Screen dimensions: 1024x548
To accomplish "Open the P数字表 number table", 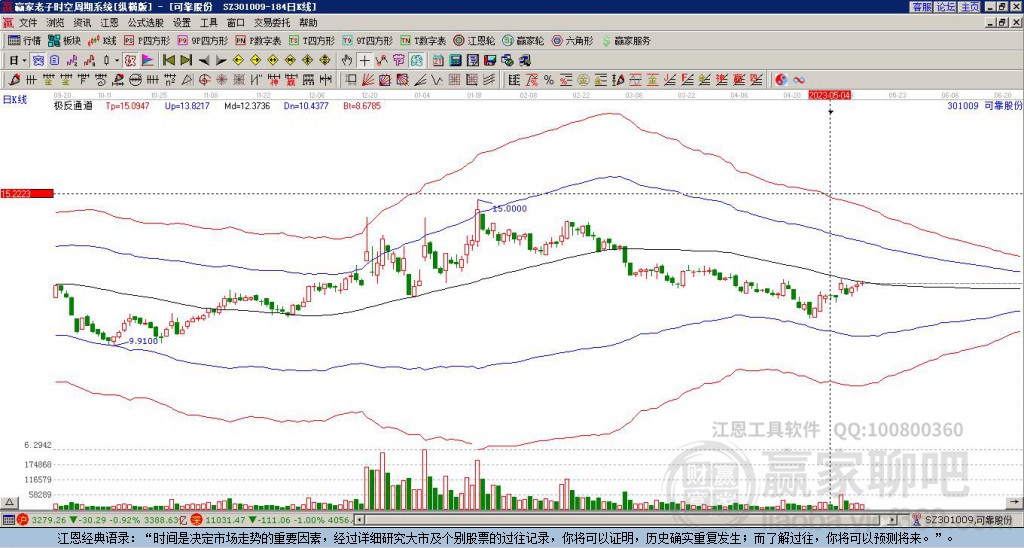I will point(258,40).
